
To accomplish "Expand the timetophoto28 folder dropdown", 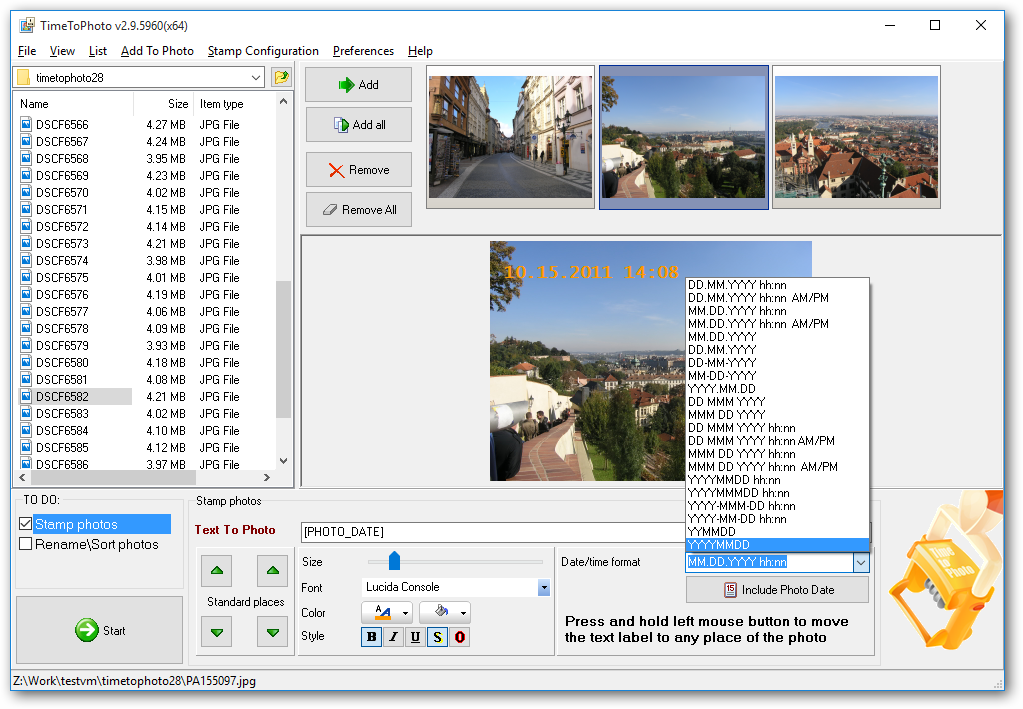I will tap(256, 77).
